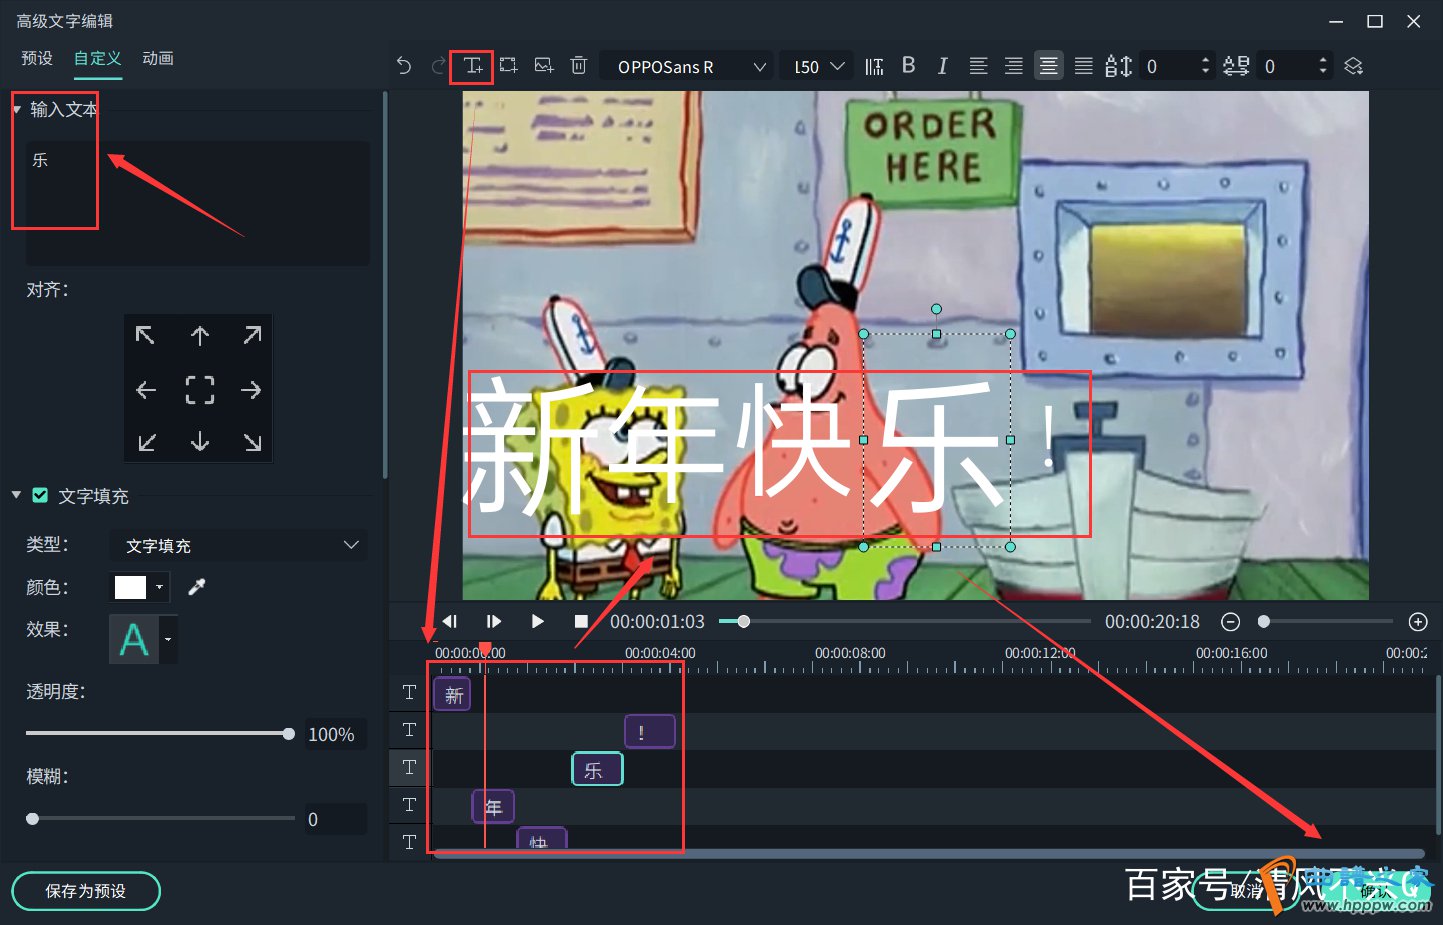This screenshot has width=1443, height=925.
Task: Select the 新 text clip on timeline
Action: 453,694
